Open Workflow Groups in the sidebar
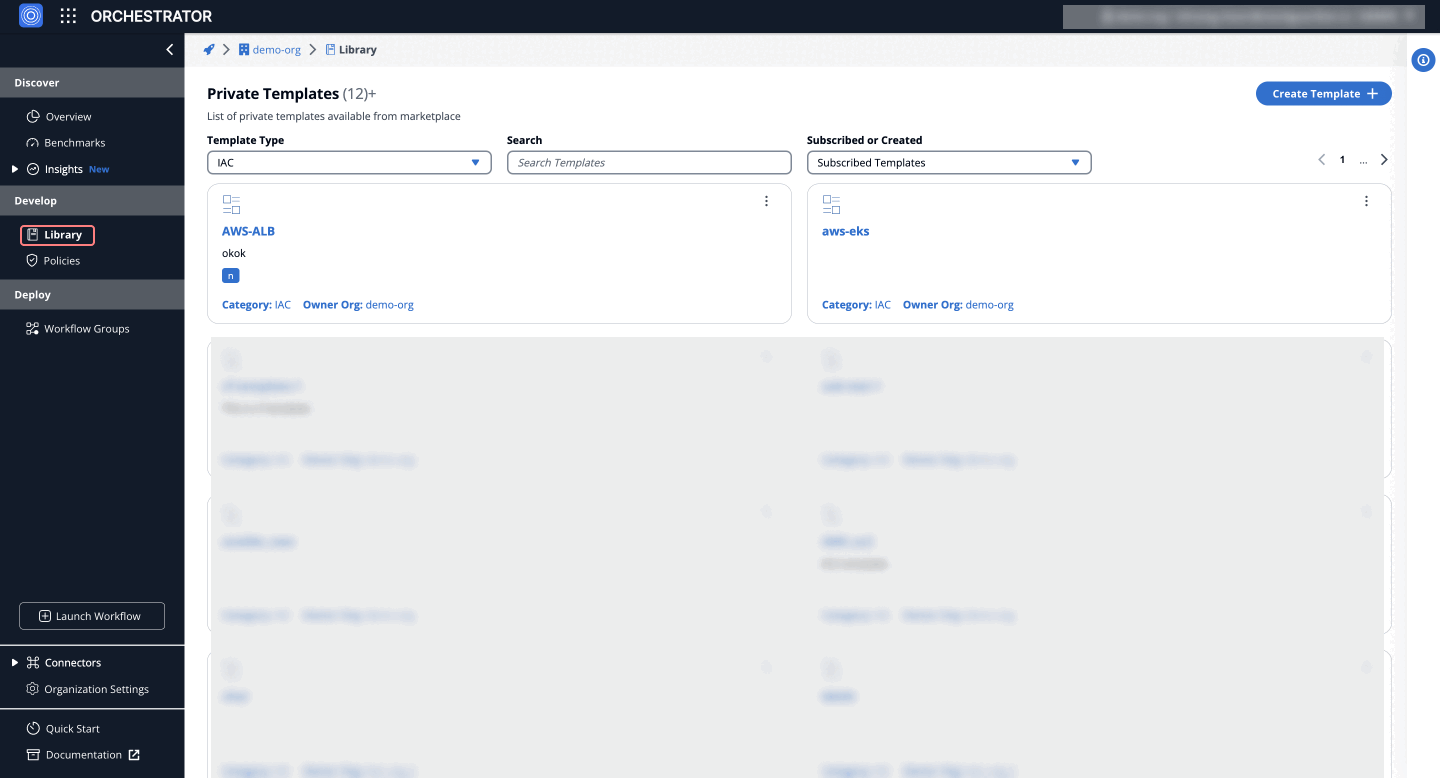 tap(86, 329)
